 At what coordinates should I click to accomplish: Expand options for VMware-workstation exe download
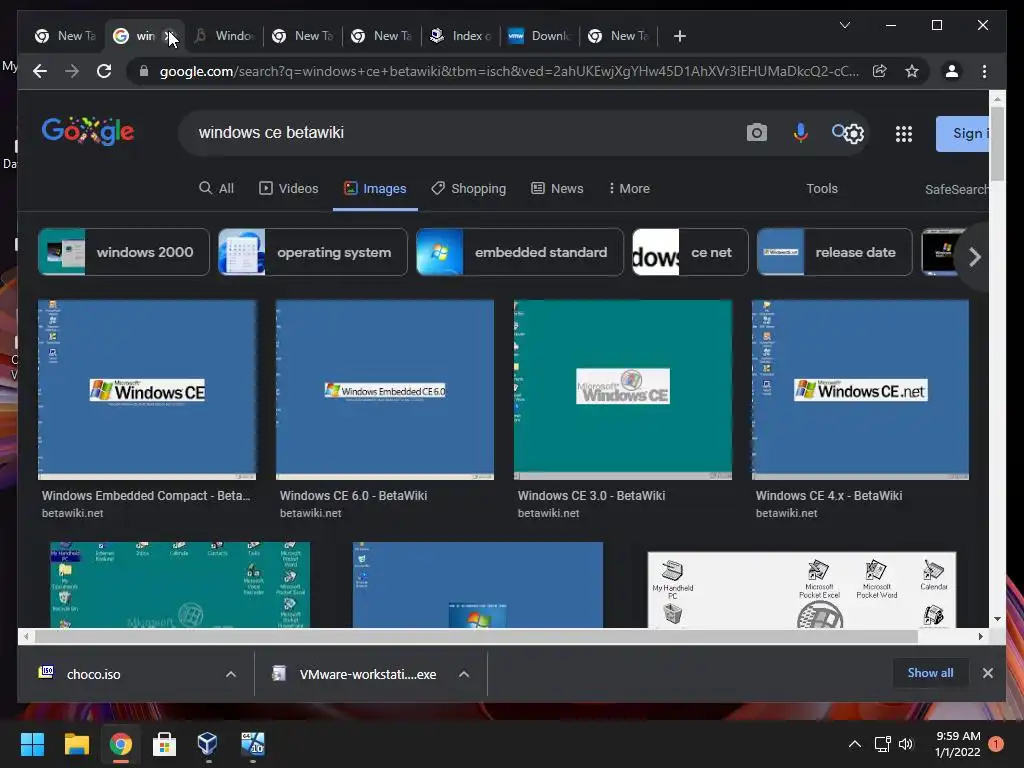pyautogui.click(x=464, y=674)
